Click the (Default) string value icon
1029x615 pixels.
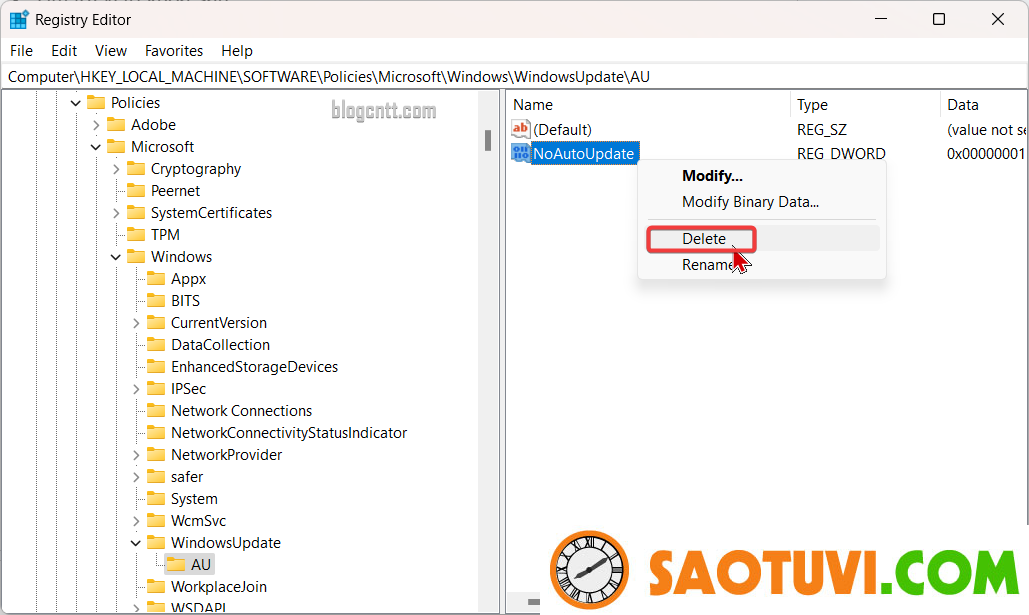pyautogui.click(x=520, y=129)
